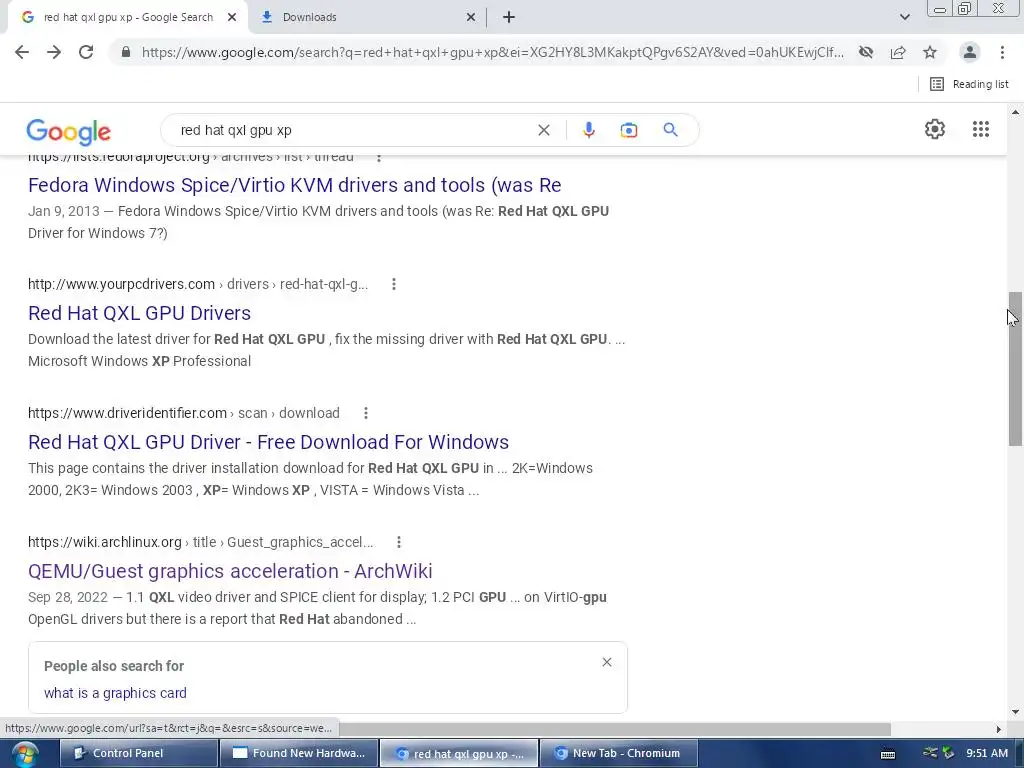The width and height of the screenshot is (1024, 768).
Task: Open Google quick settings gear
Action: tap(935, 129)
